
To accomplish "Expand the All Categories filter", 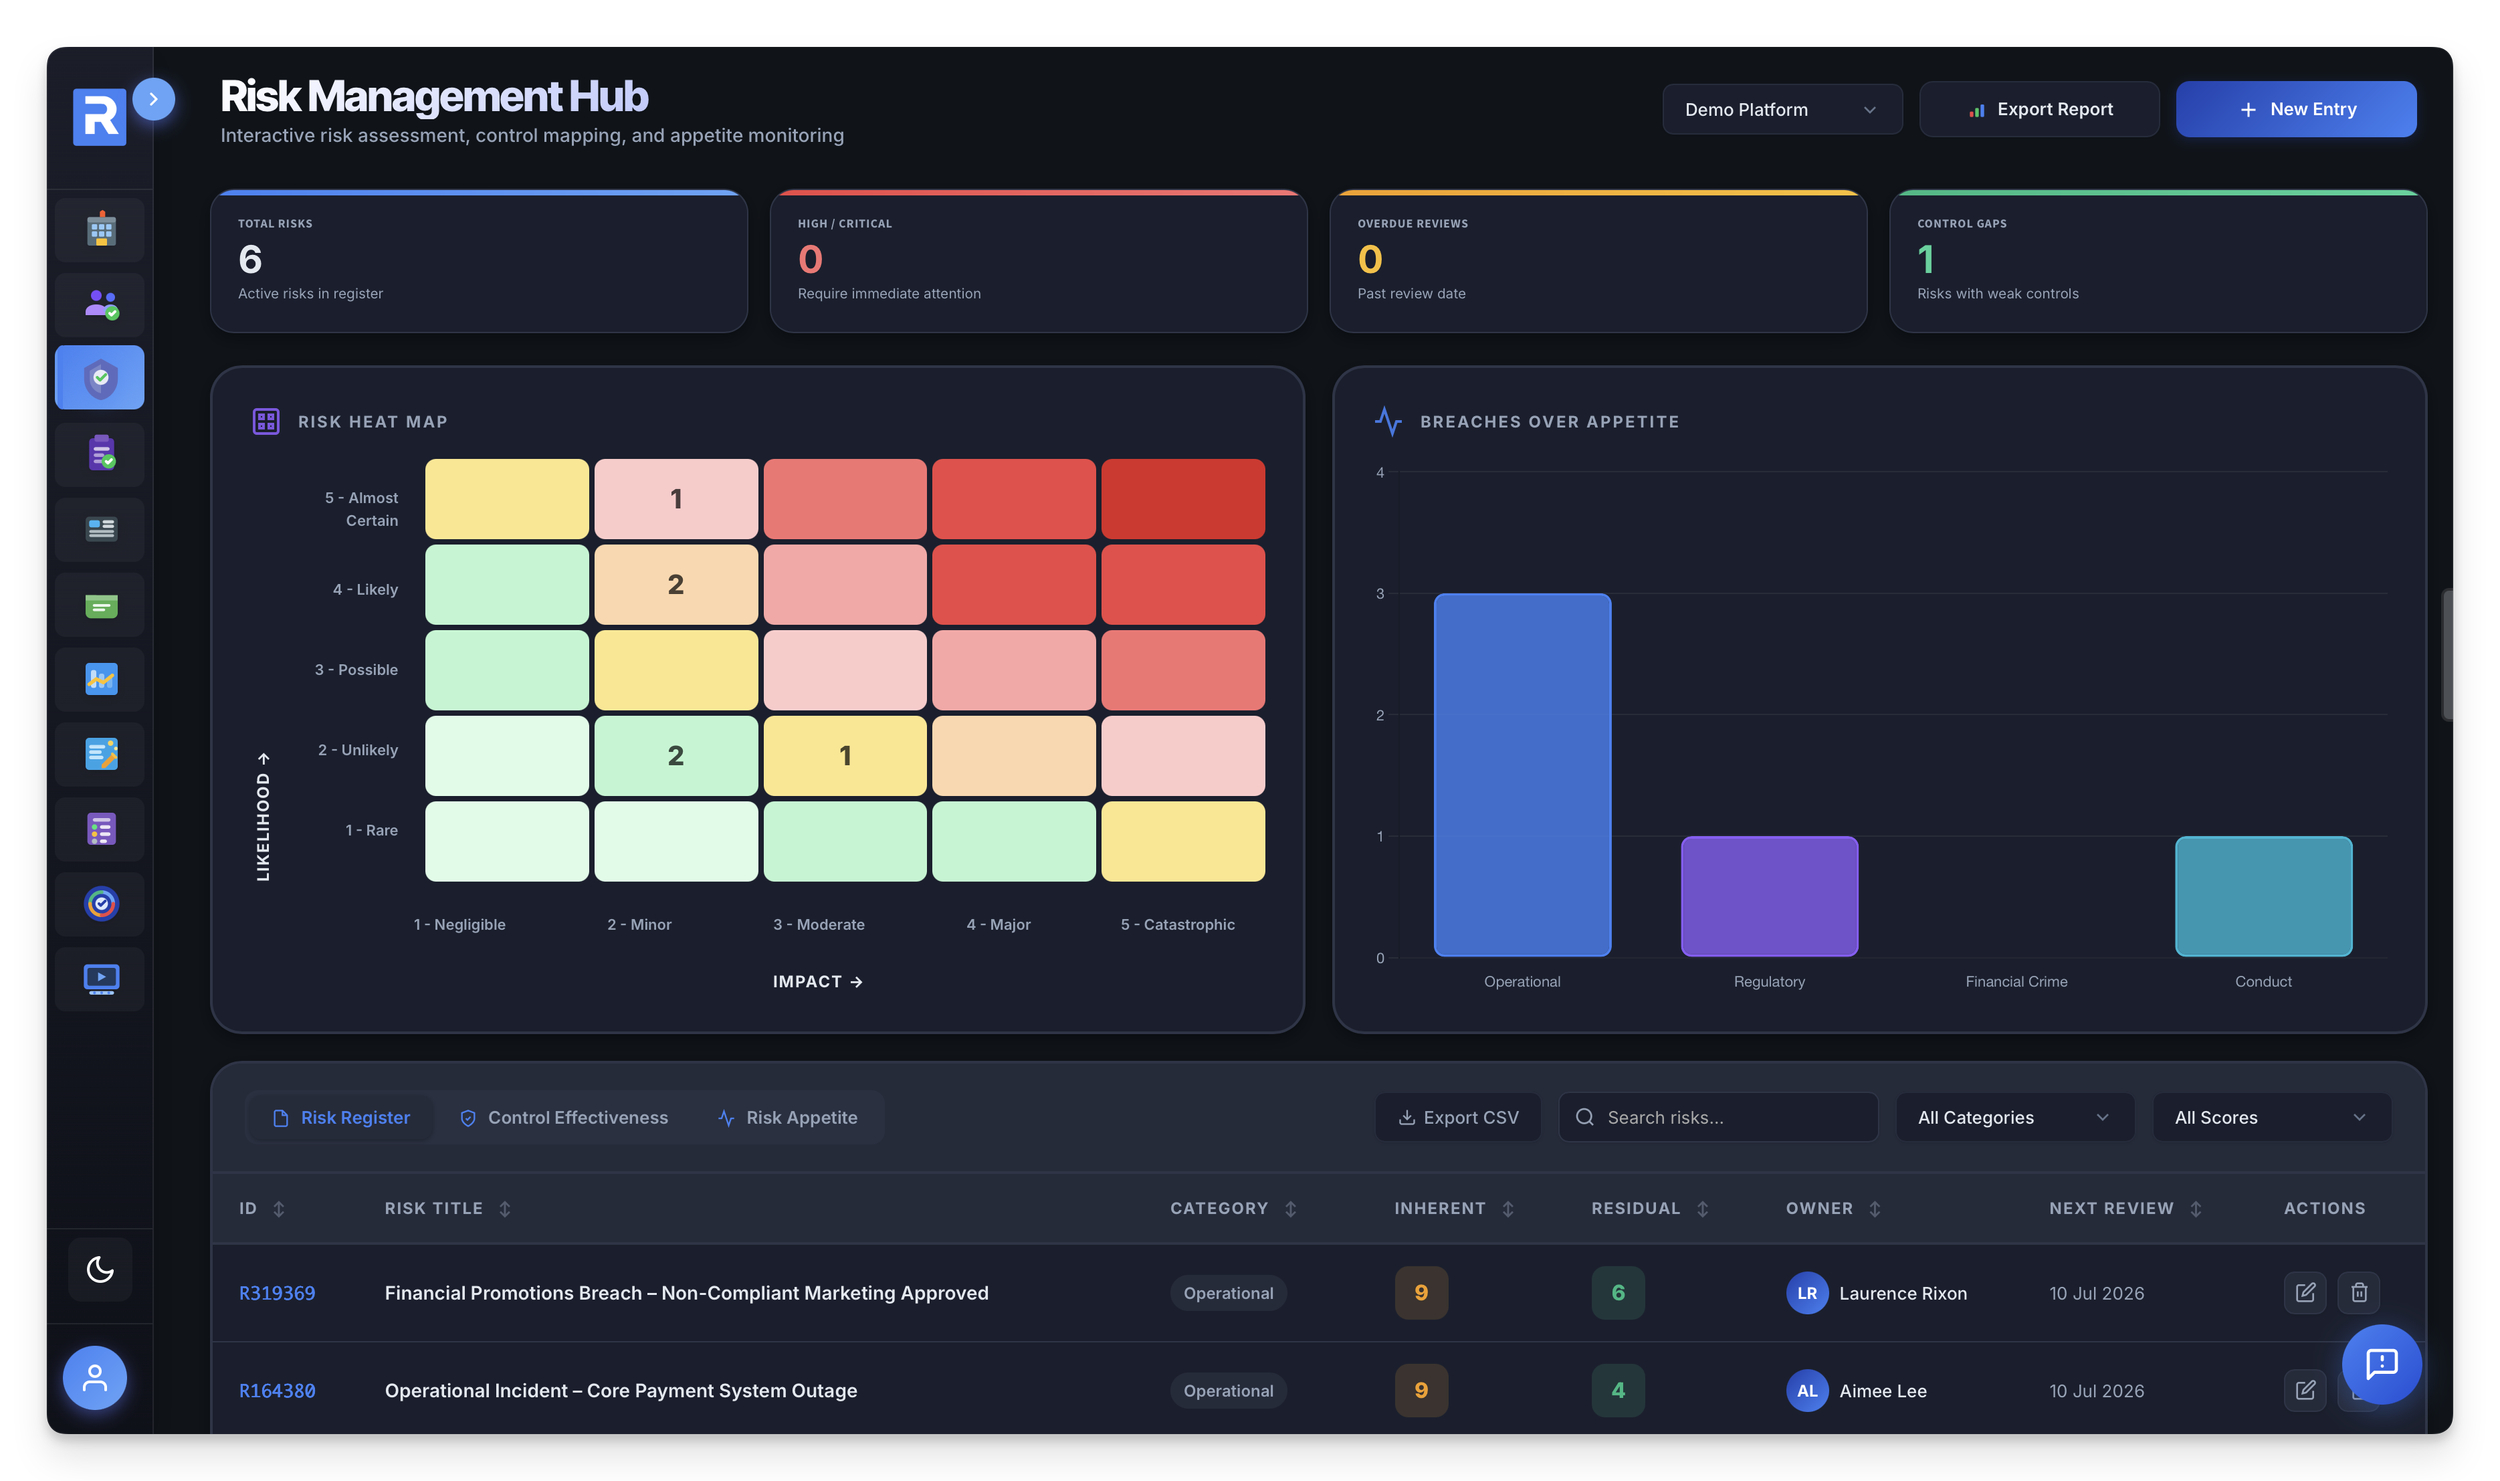I will click(x=2013, y=1117).
